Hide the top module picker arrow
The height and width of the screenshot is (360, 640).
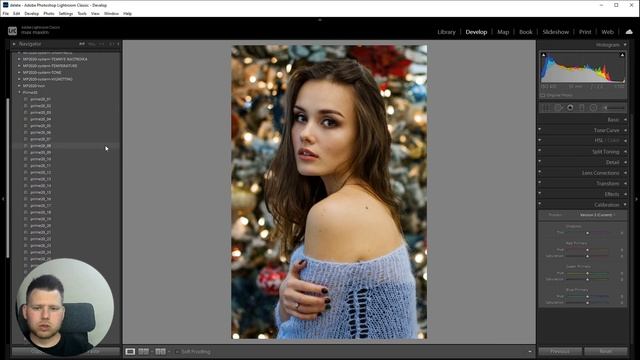[320, 20]
